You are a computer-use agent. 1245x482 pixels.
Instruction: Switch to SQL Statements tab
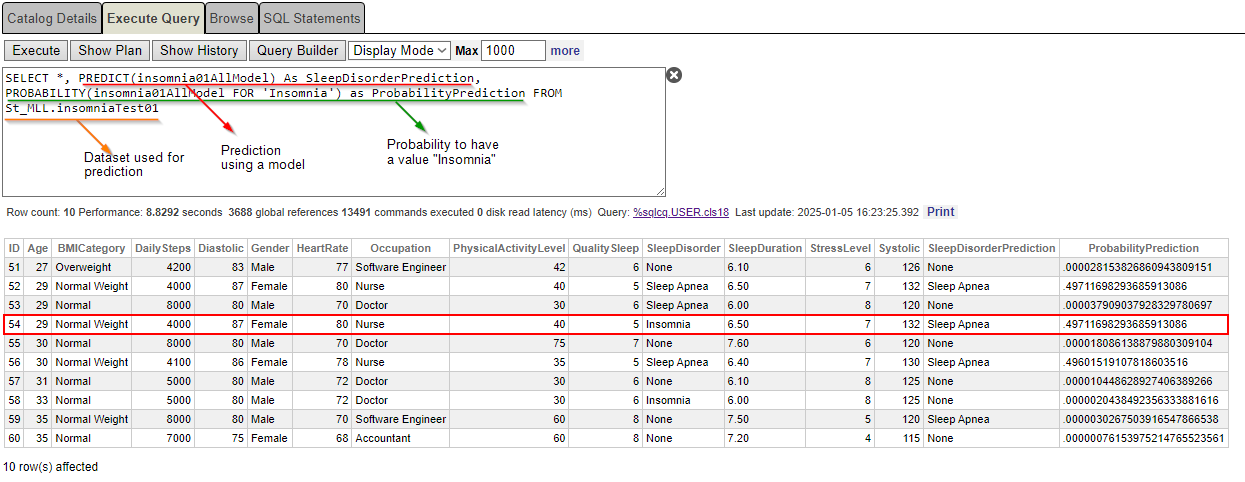pos(311,18)
